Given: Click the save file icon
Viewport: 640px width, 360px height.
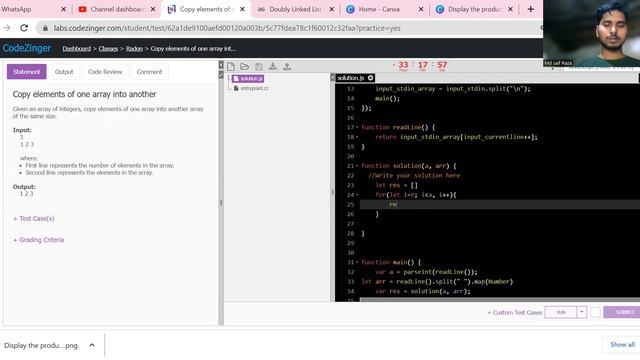Looking at the screenshot, I should 259,67.
